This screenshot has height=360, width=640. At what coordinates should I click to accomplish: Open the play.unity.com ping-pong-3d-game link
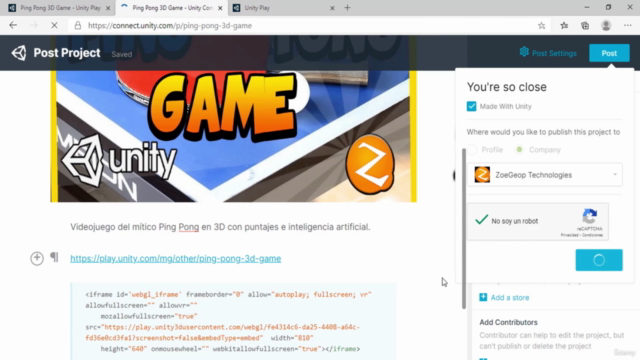pos(176,258)
